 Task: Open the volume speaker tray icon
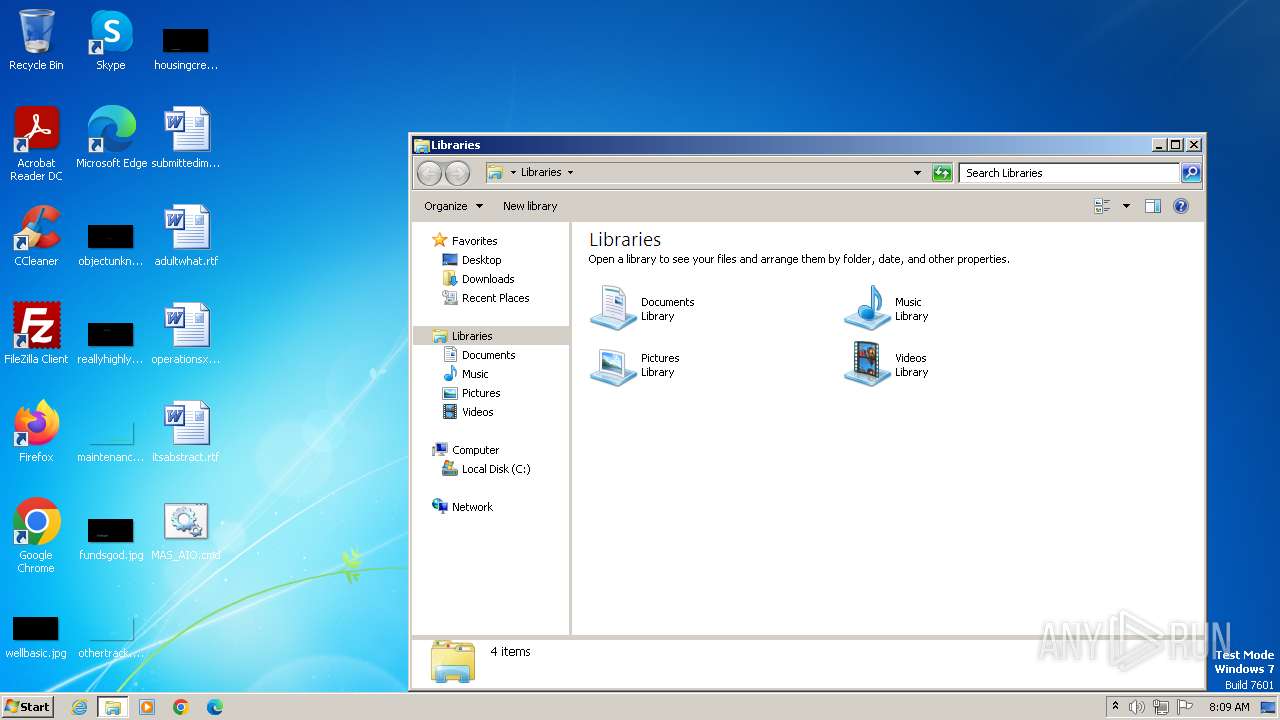point(1137,707)
